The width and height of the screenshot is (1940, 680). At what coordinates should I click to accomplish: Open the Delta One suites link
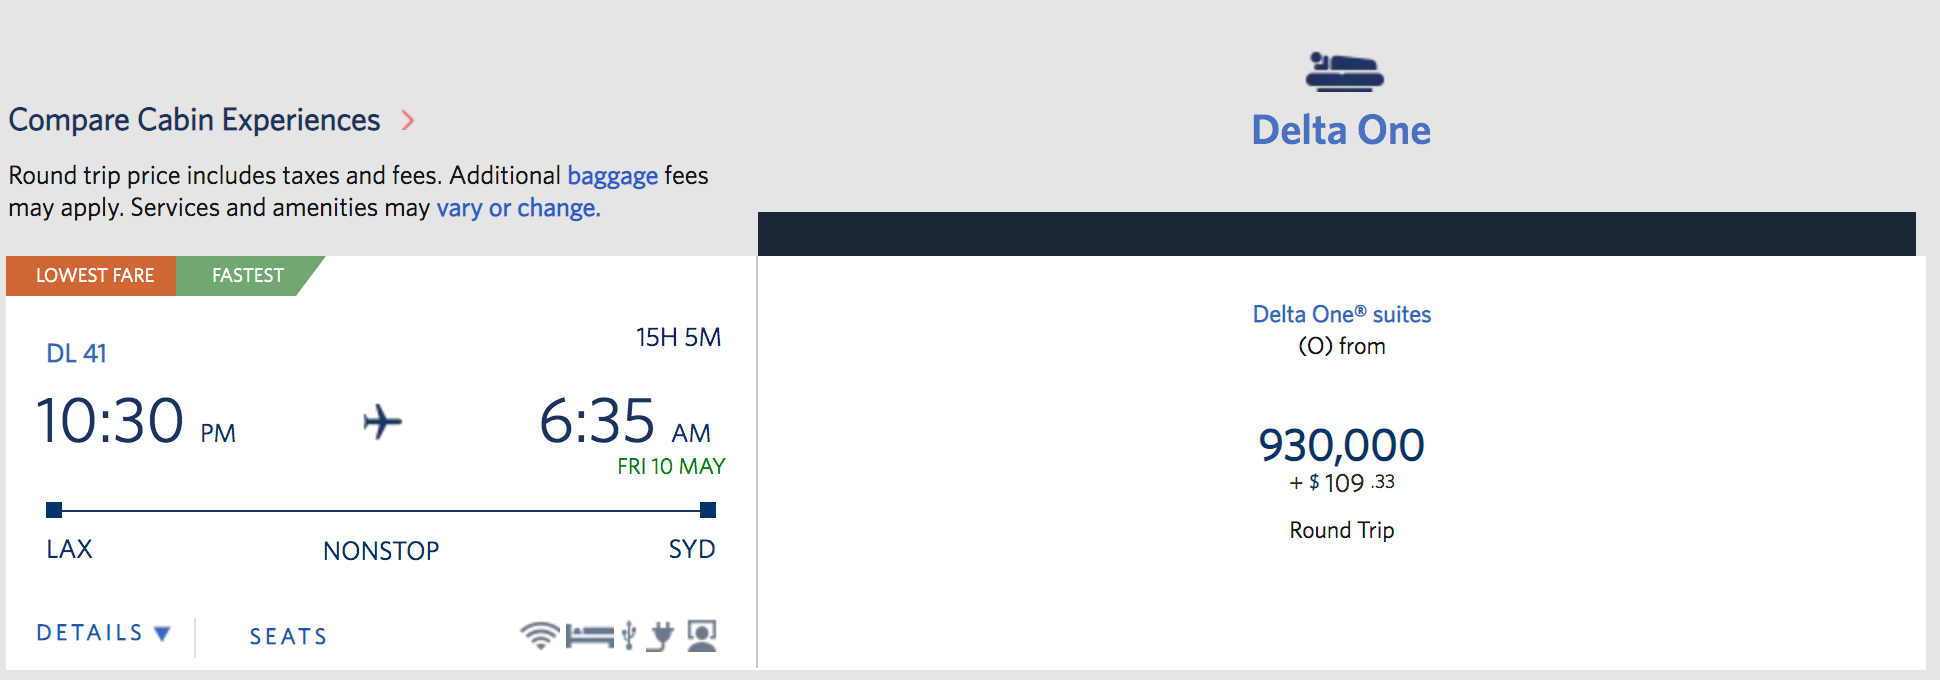point(1341,314)
